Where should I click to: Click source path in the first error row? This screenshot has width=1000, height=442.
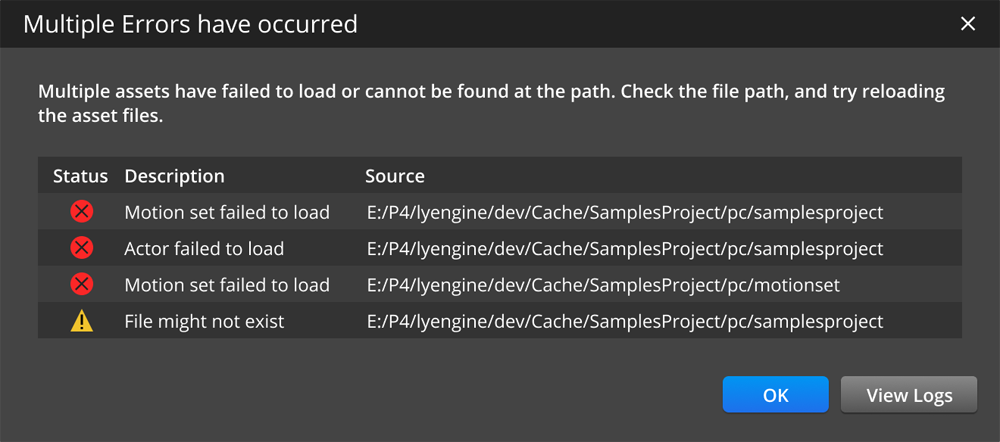pos(624,212)
